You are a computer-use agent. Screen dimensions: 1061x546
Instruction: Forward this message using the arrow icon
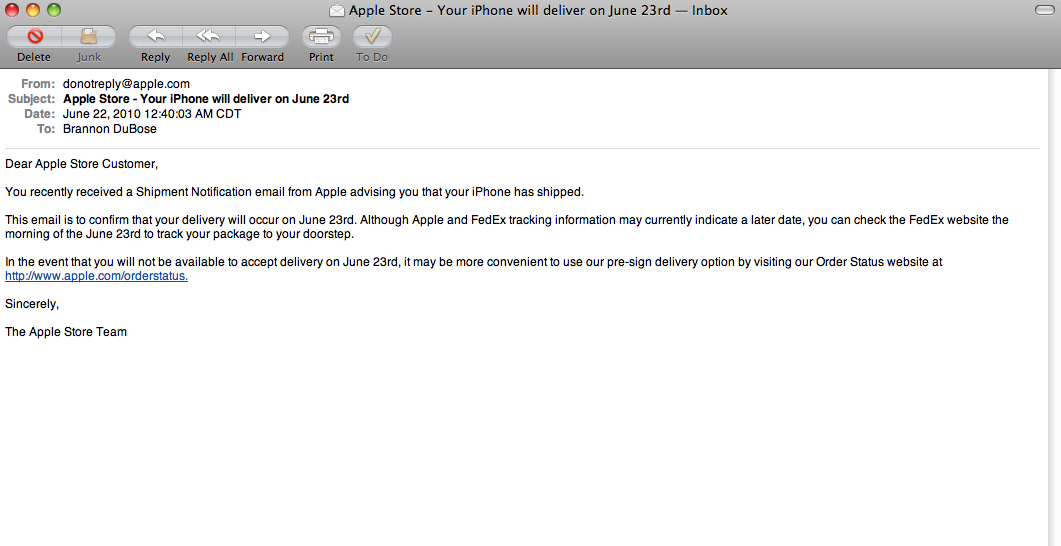[263, 36]
